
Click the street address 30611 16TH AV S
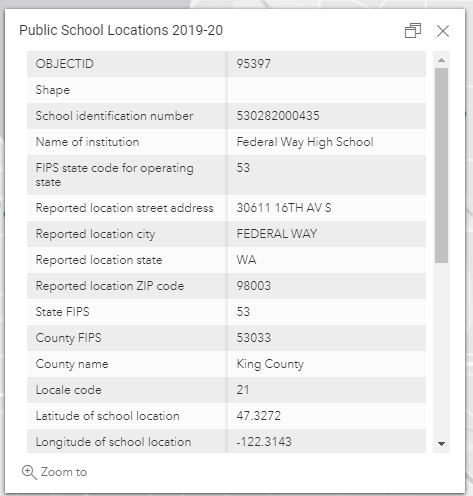[x=284, y=208]
